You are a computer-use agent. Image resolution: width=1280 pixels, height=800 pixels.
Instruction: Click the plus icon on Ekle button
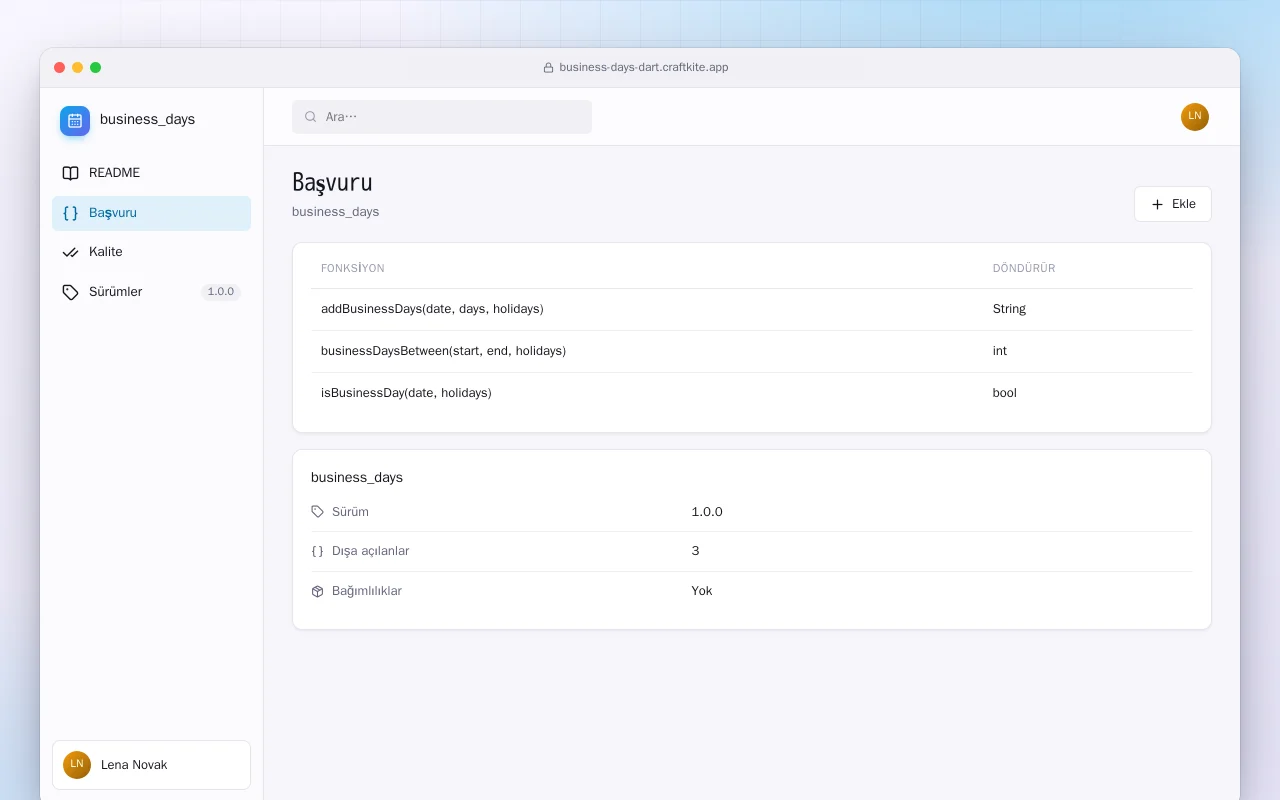pos(1158,204)
